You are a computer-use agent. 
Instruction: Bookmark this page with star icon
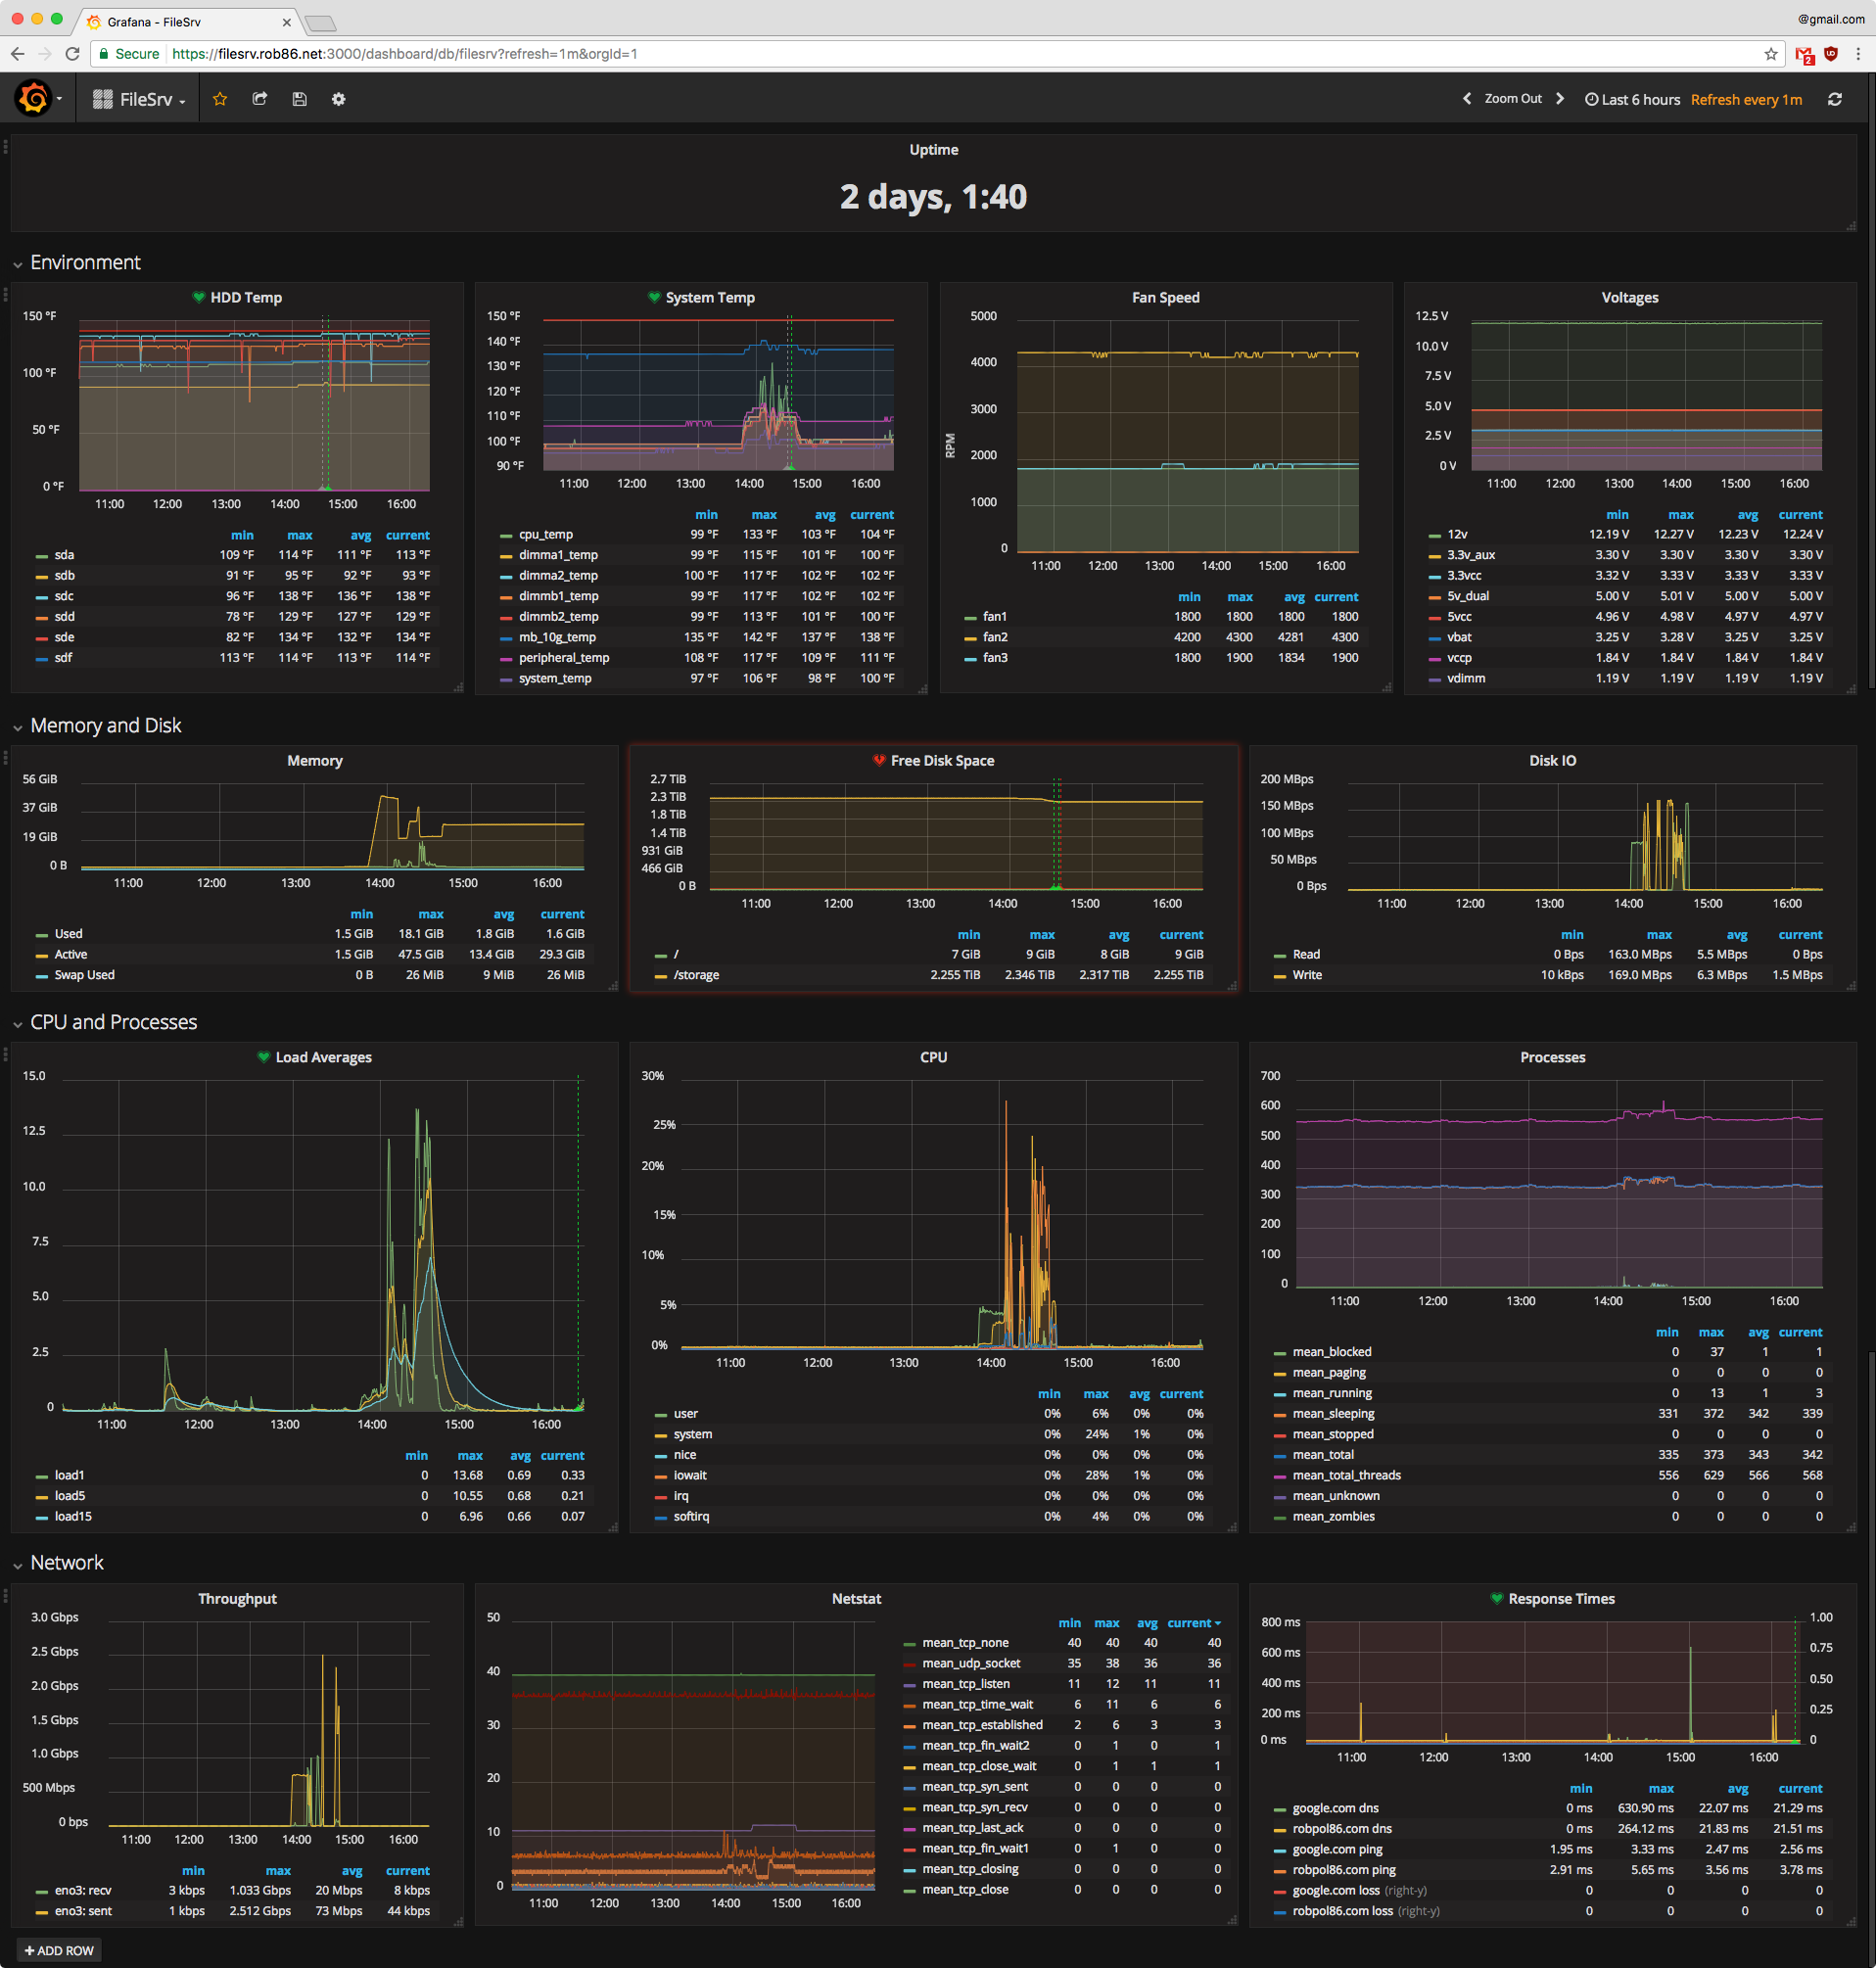pos(1770,54)
